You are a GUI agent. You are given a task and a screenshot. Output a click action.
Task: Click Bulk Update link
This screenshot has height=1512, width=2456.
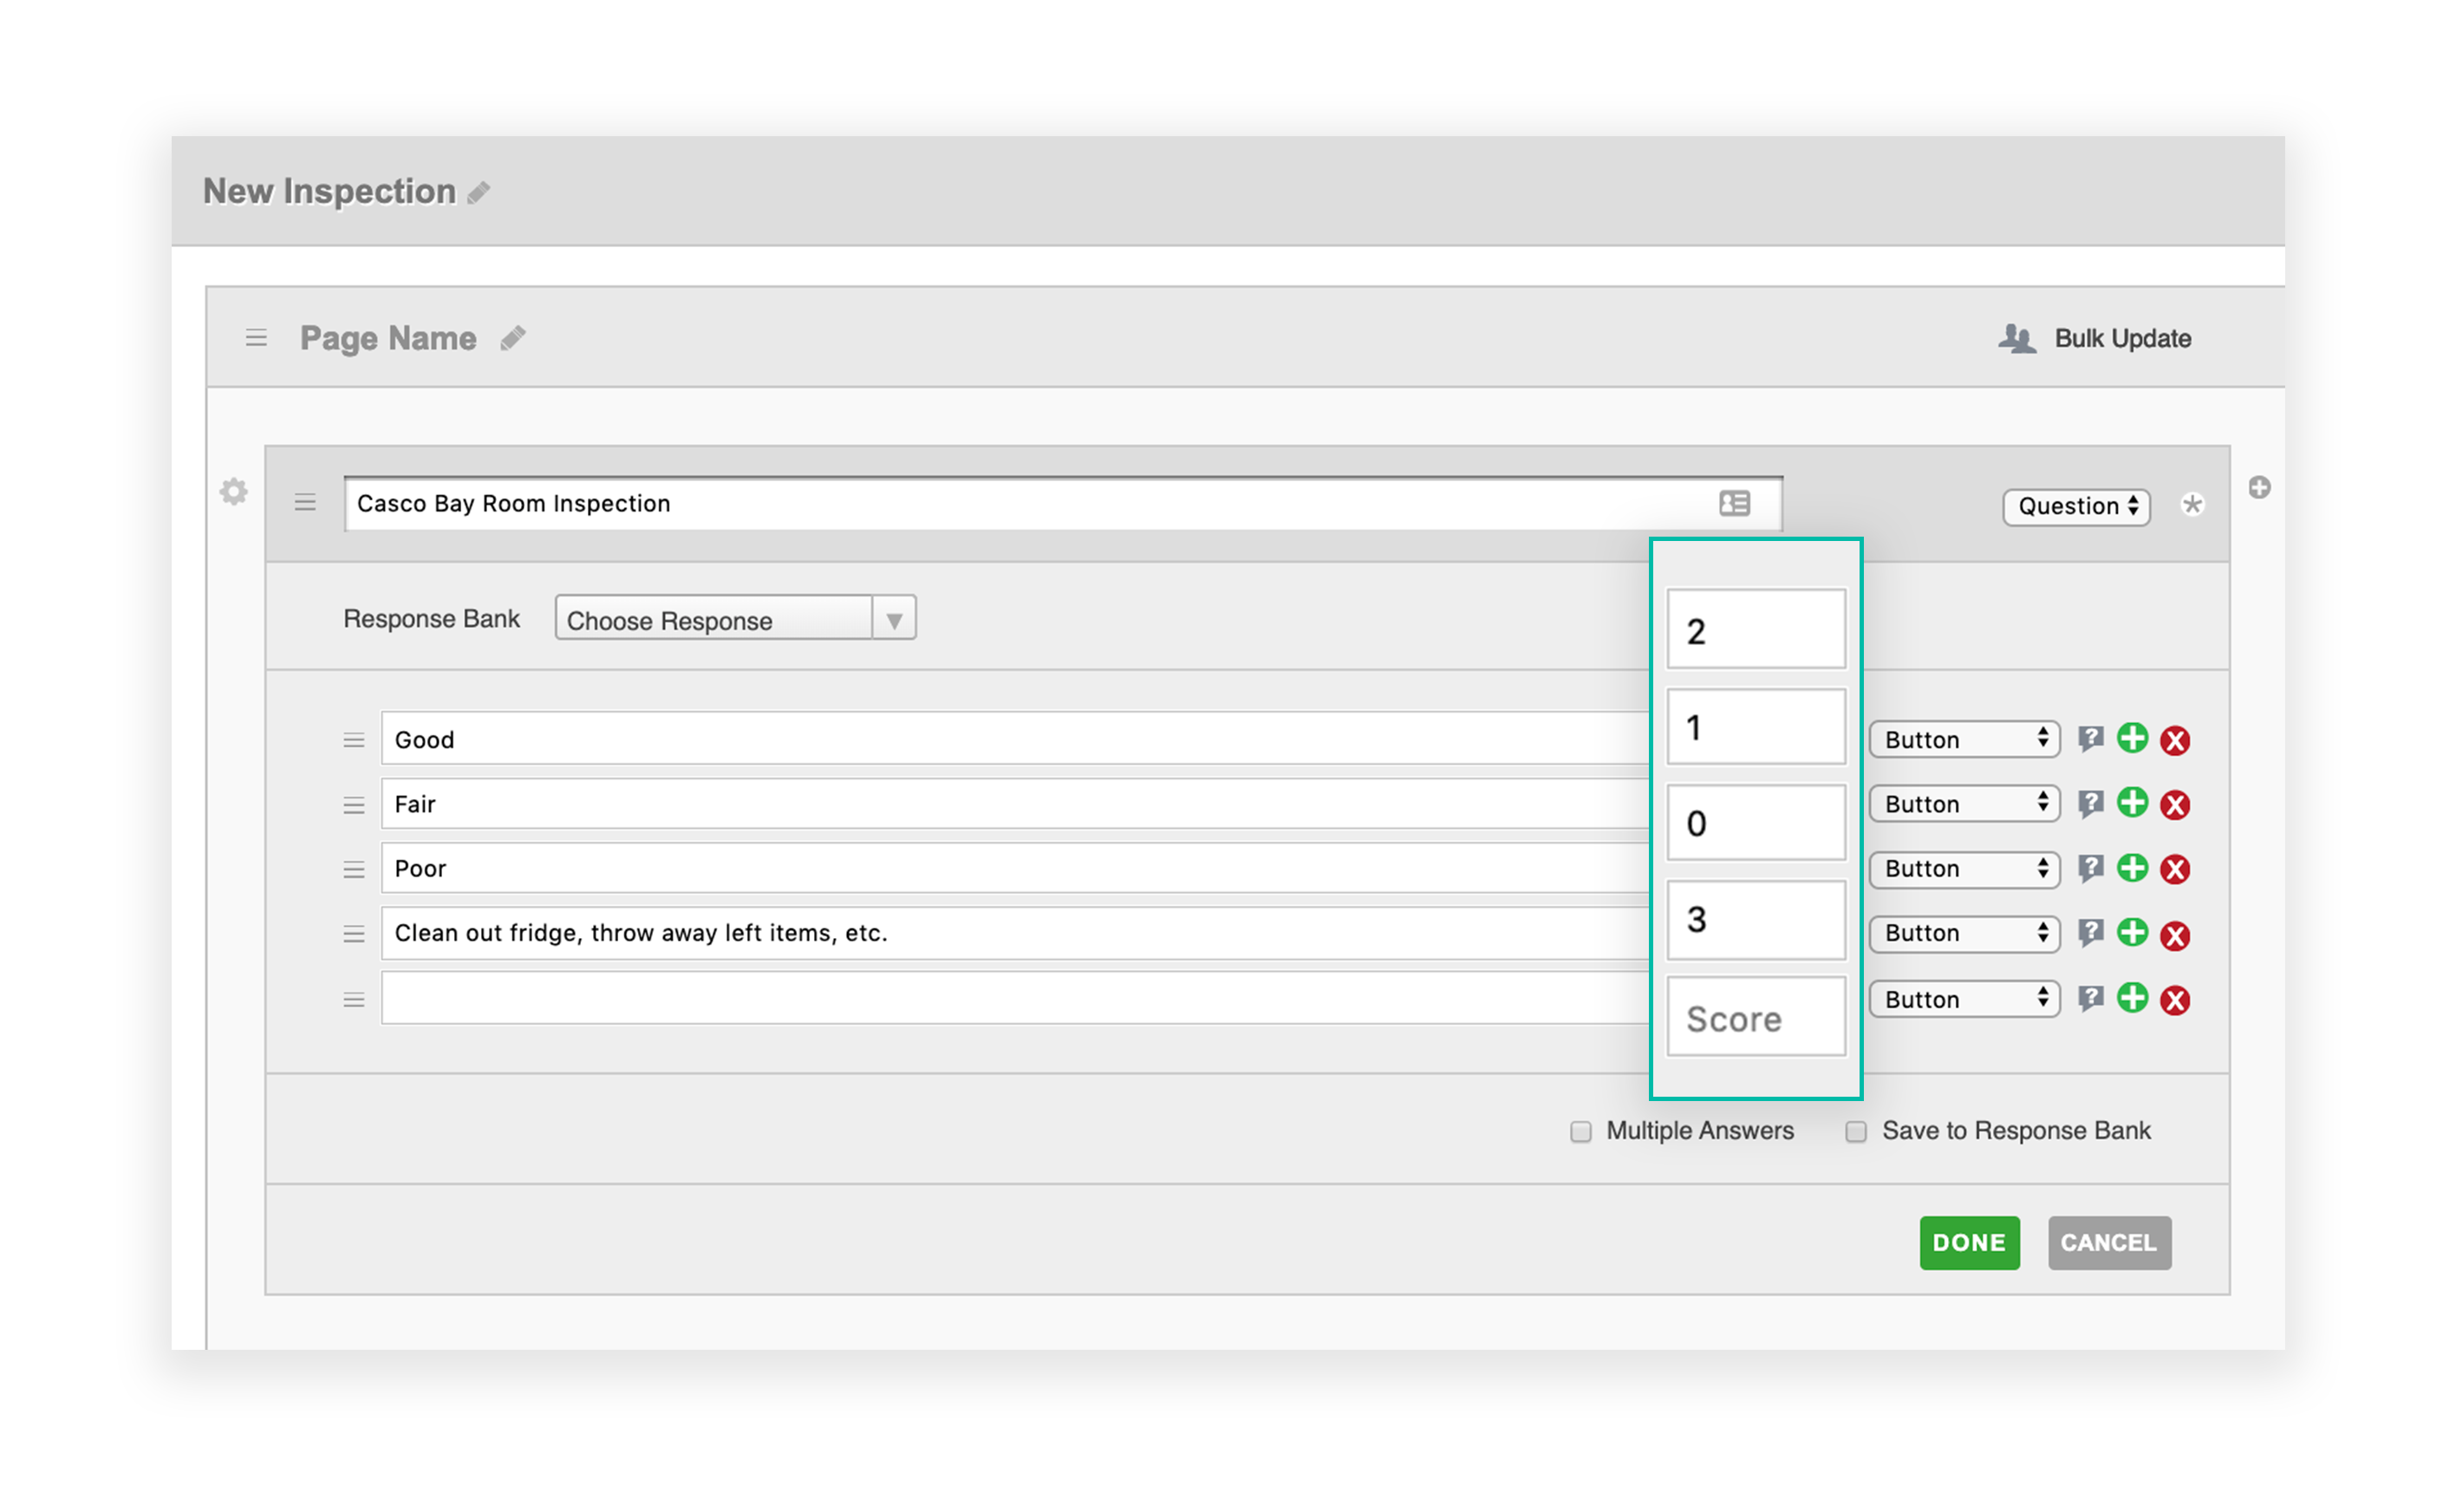(x=2122, y=339)
